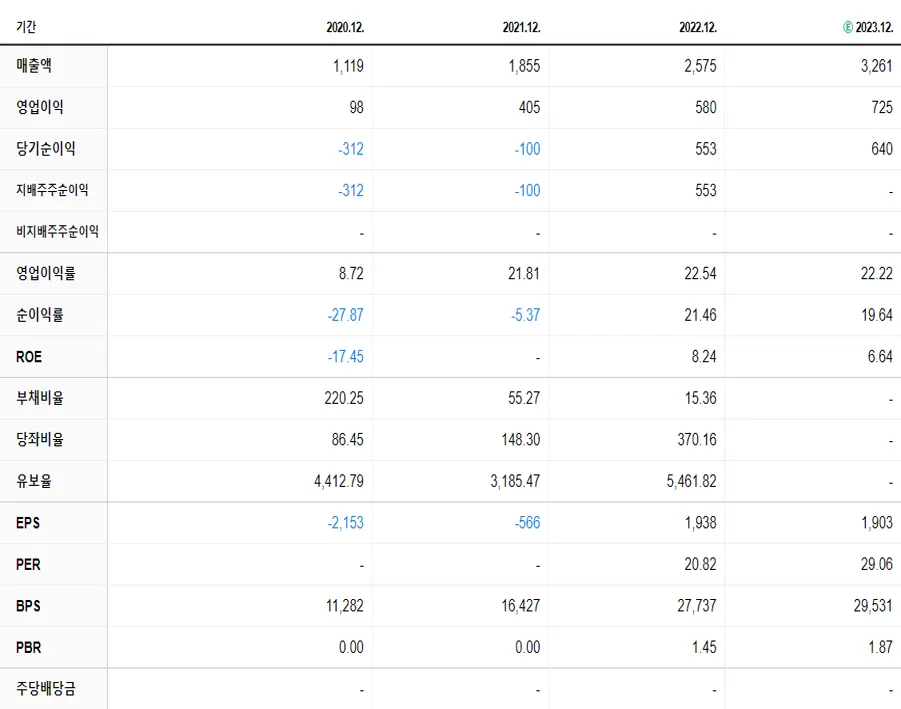
Task: Select the -17.45 ROE value
Action: pyautogui.click(x=345, y=357)
